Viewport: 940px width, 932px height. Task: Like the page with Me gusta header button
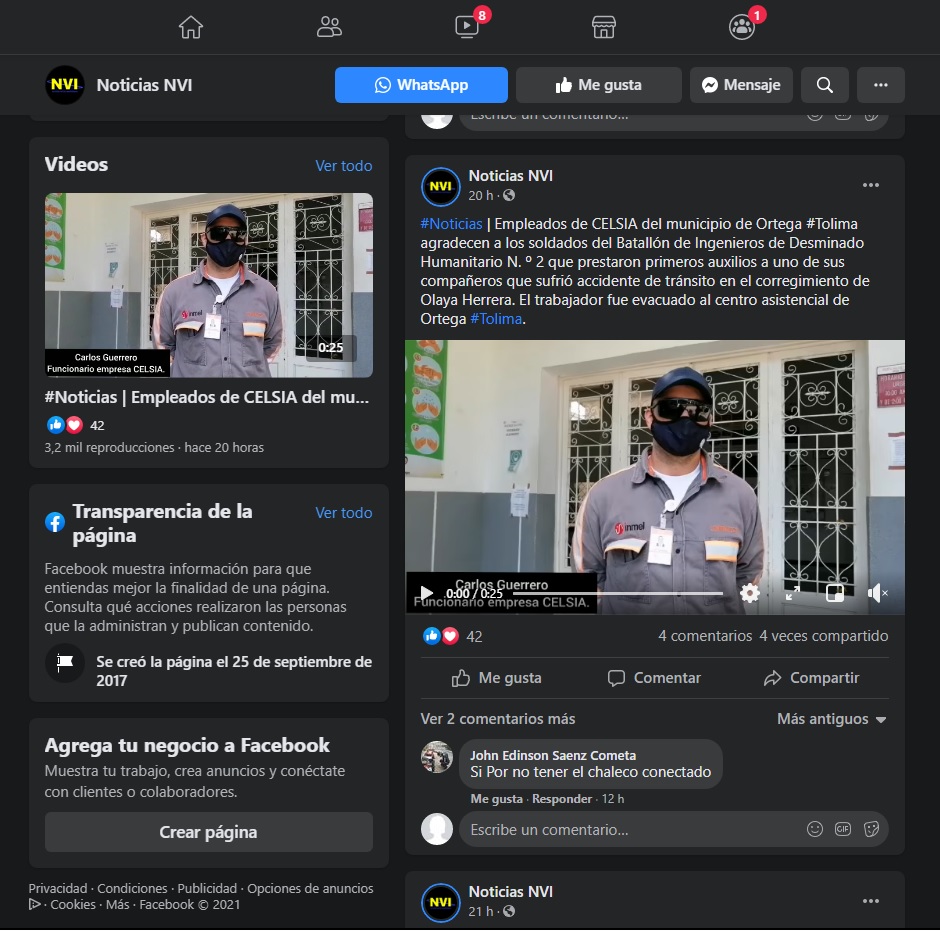(x=599, y=85)
